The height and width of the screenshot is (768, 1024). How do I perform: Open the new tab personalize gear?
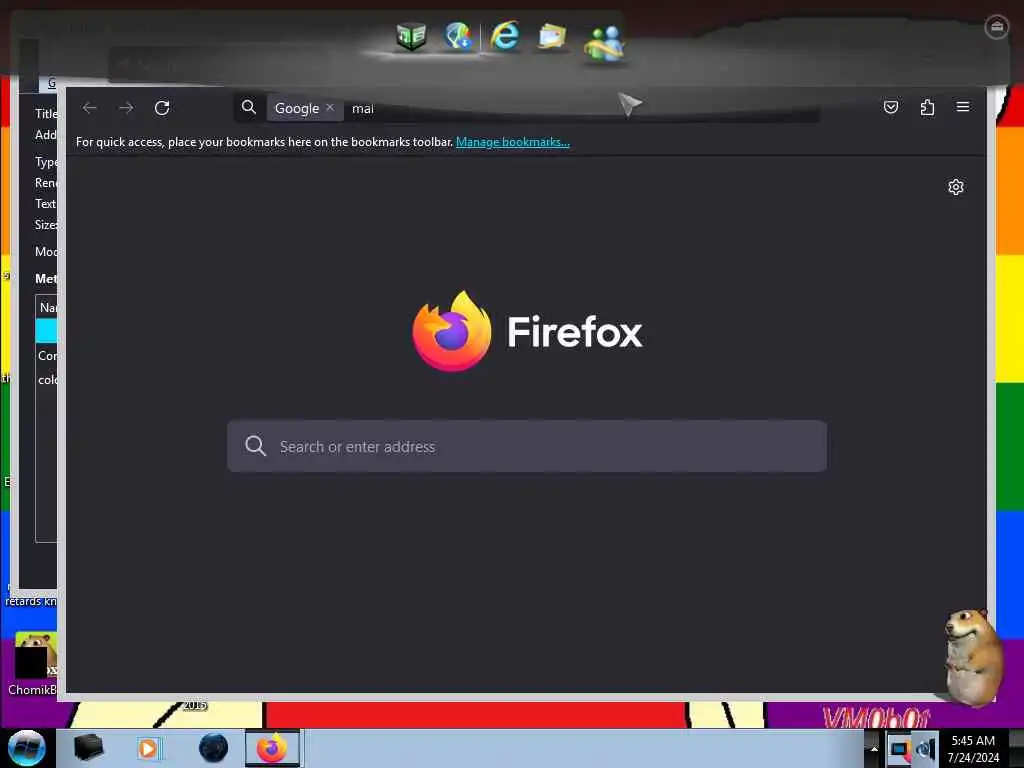(x=955, y=187)
